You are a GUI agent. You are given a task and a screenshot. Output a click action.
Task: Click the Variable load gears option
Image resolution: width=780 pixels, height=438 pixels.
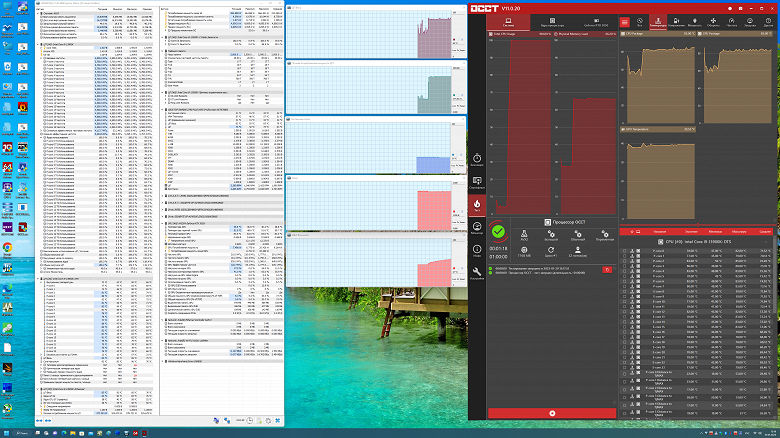(604, 235)
